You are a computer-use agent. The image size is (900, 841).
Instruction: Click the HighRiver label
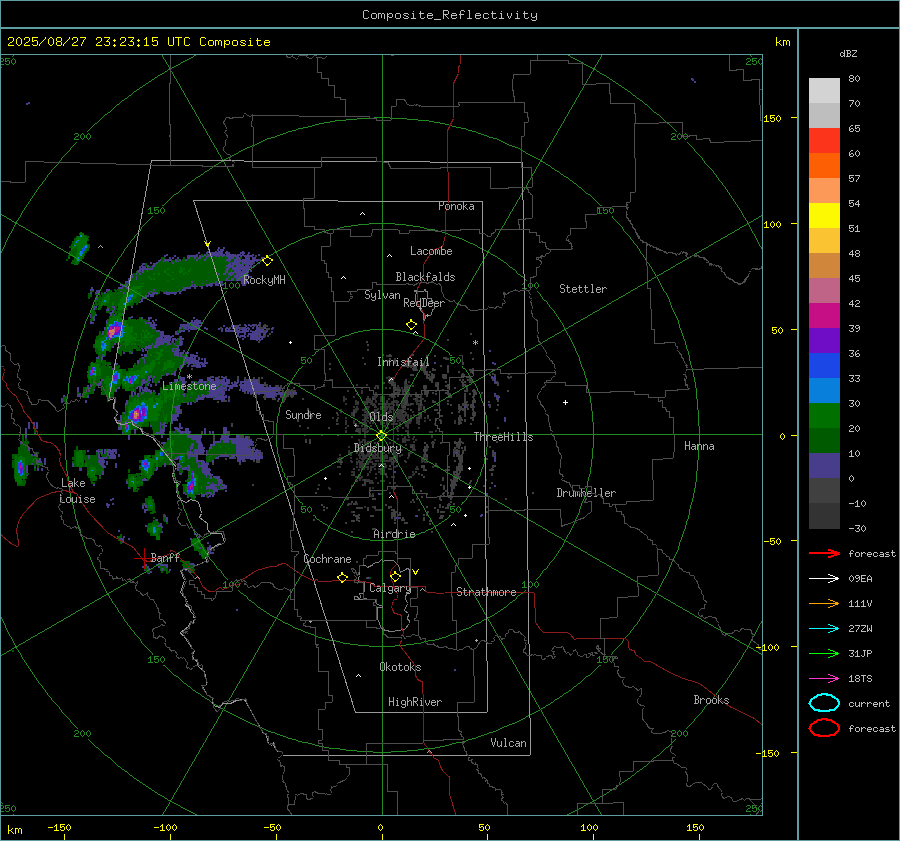(415, 702)
